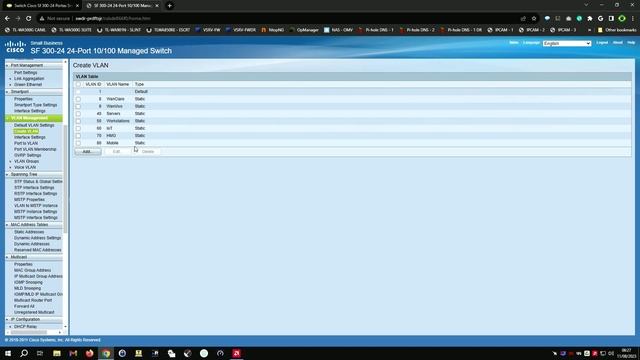The width and height of the screenshot is (640, 360).
Task: Expand Voice VLAN submenu
Action: click(x=11, y=167)
